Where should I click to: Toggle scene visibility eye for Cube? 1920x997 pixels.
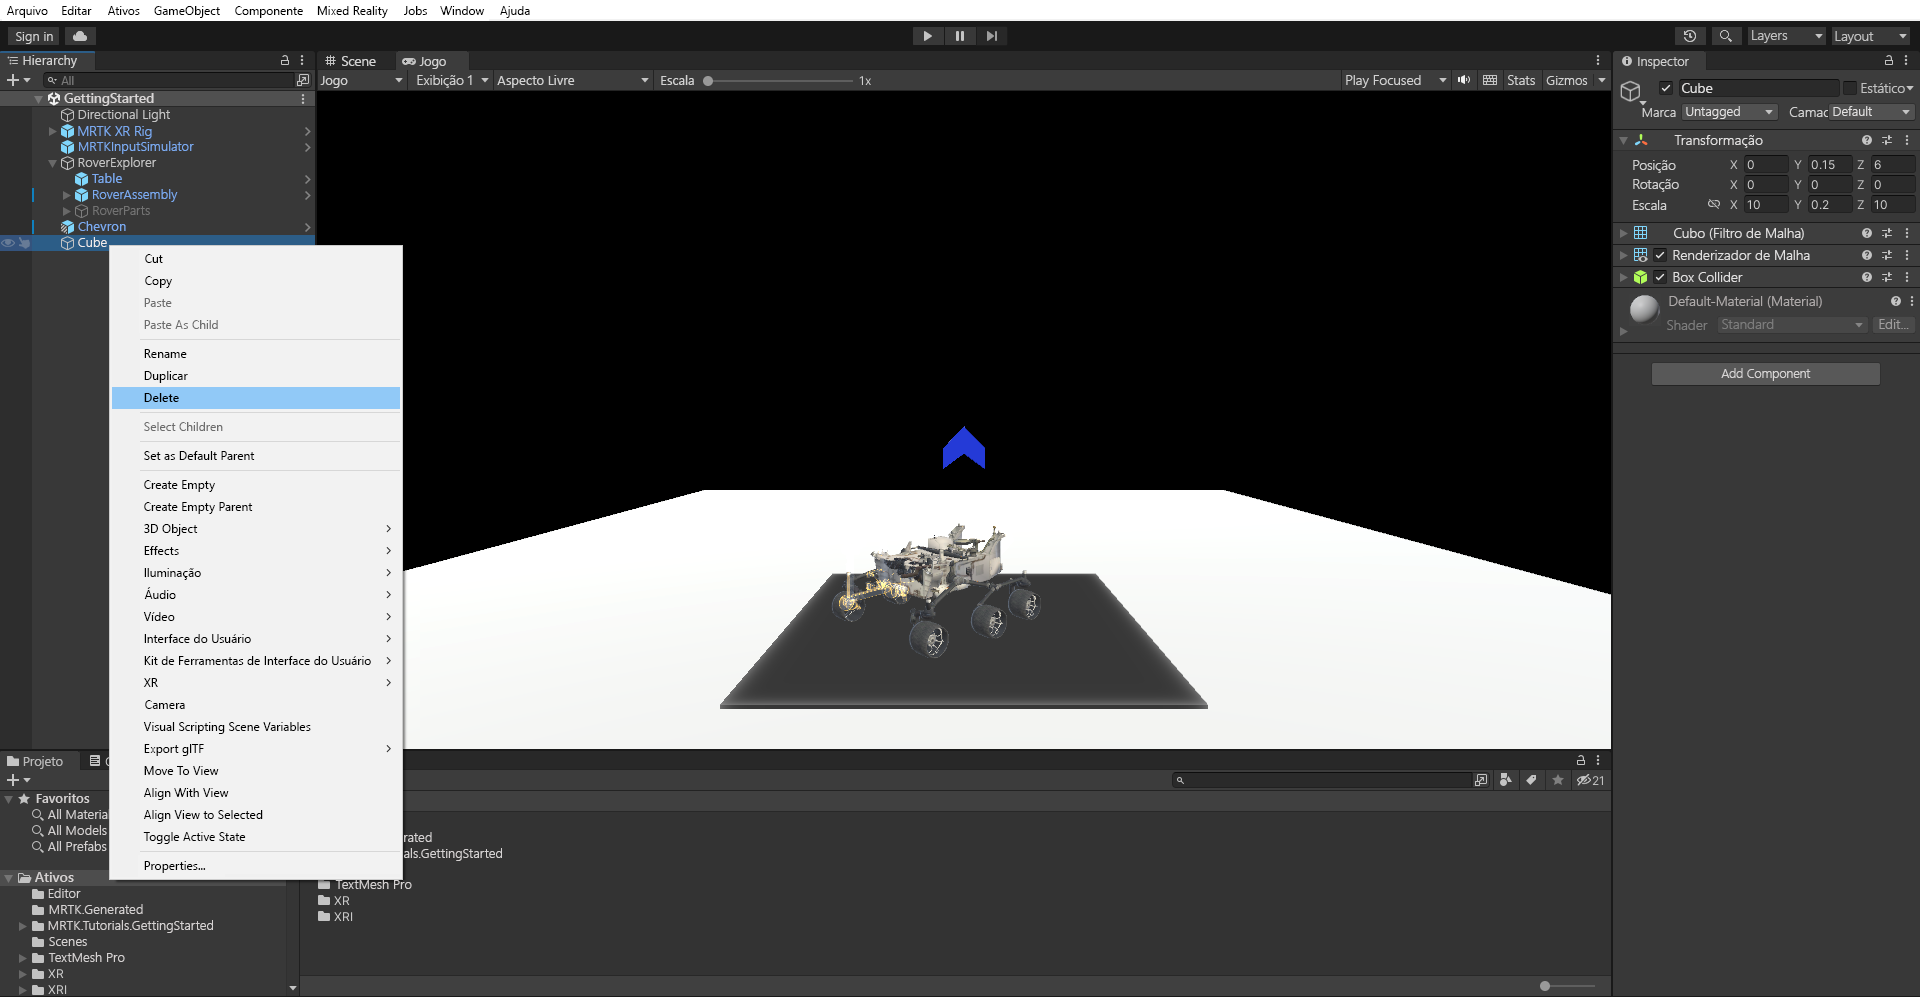[x=8, y=243]
